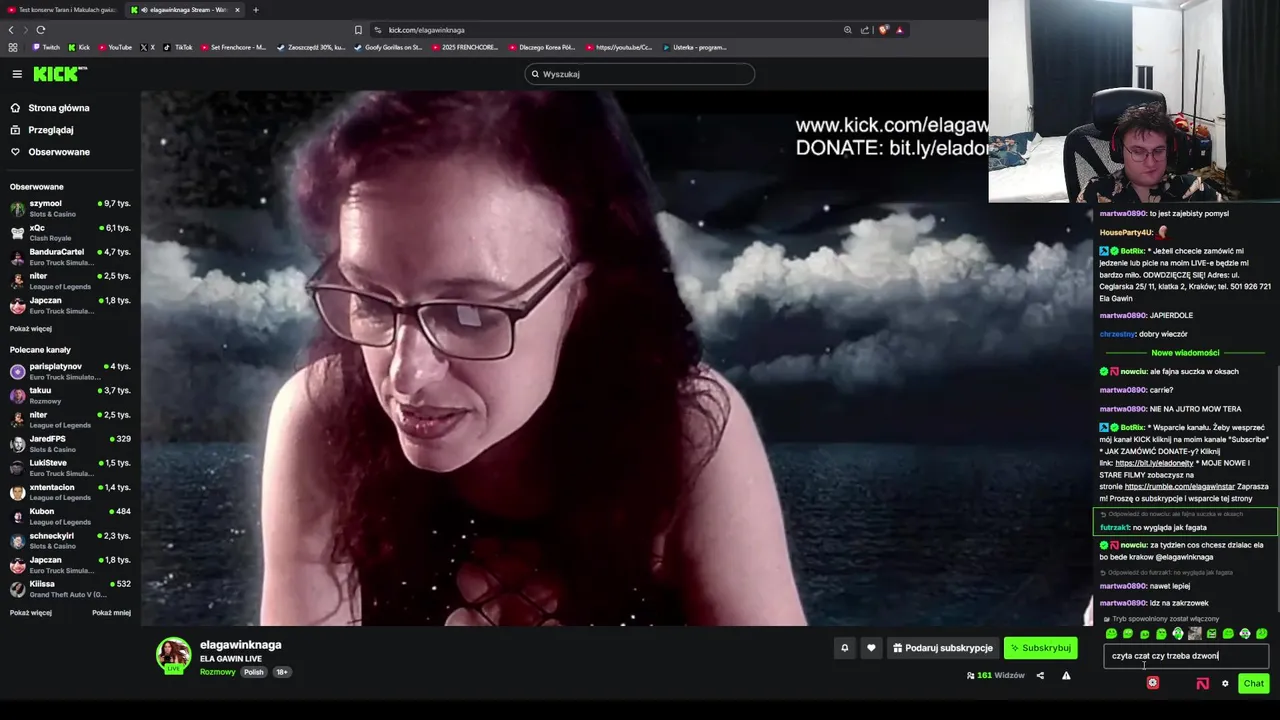This screenshot has width=1280, height=720.
Task: Focus the Wyszukaj search field
Action: [x=640, y=74]
